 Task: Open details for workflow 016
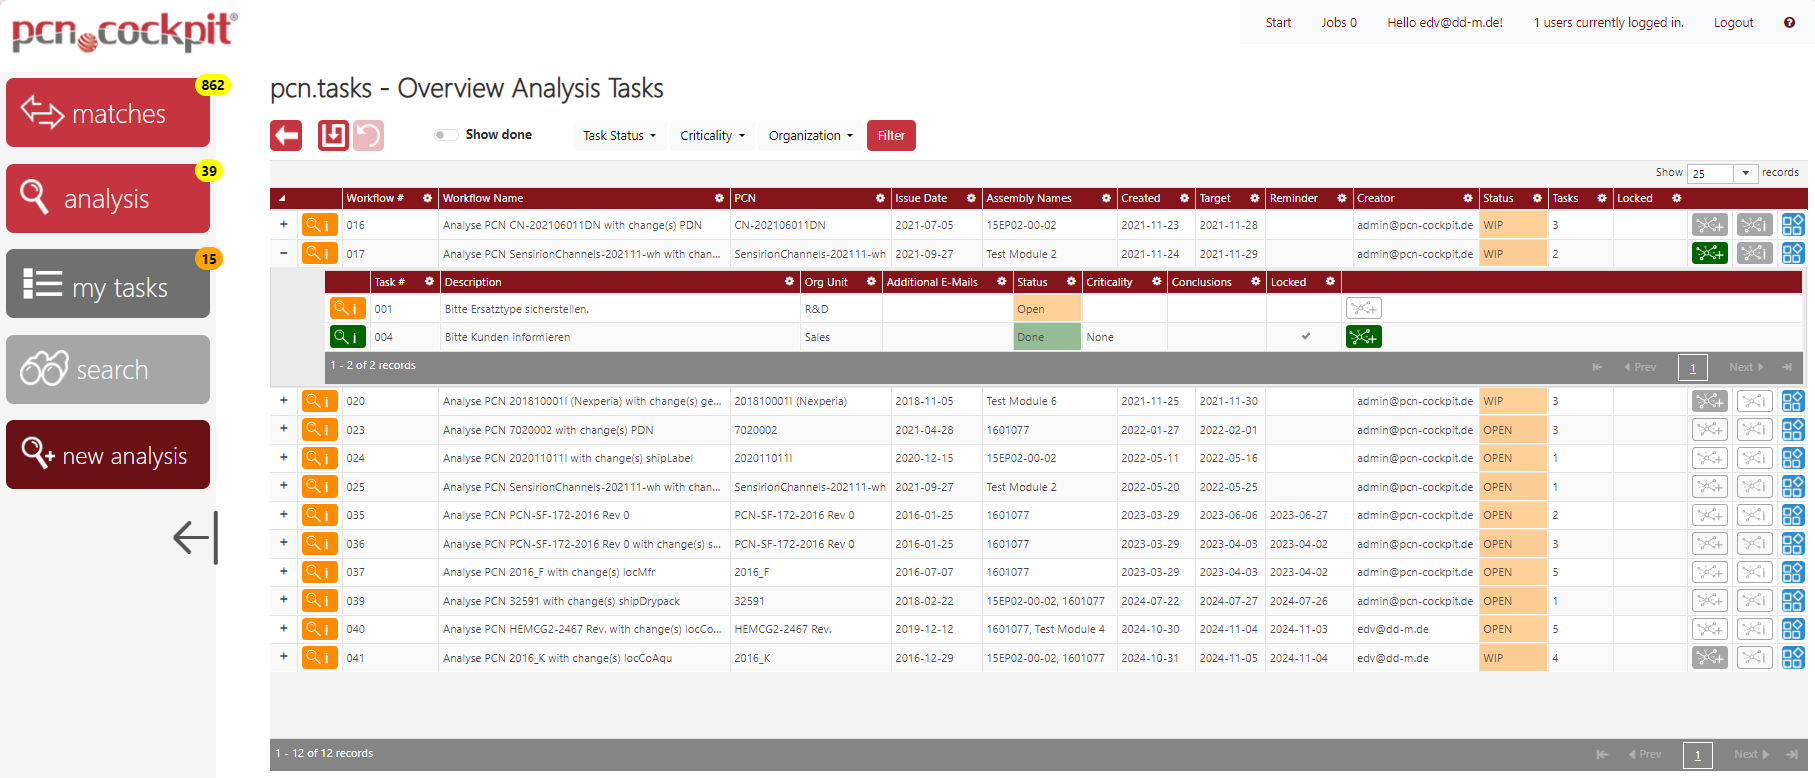[320, 225]
